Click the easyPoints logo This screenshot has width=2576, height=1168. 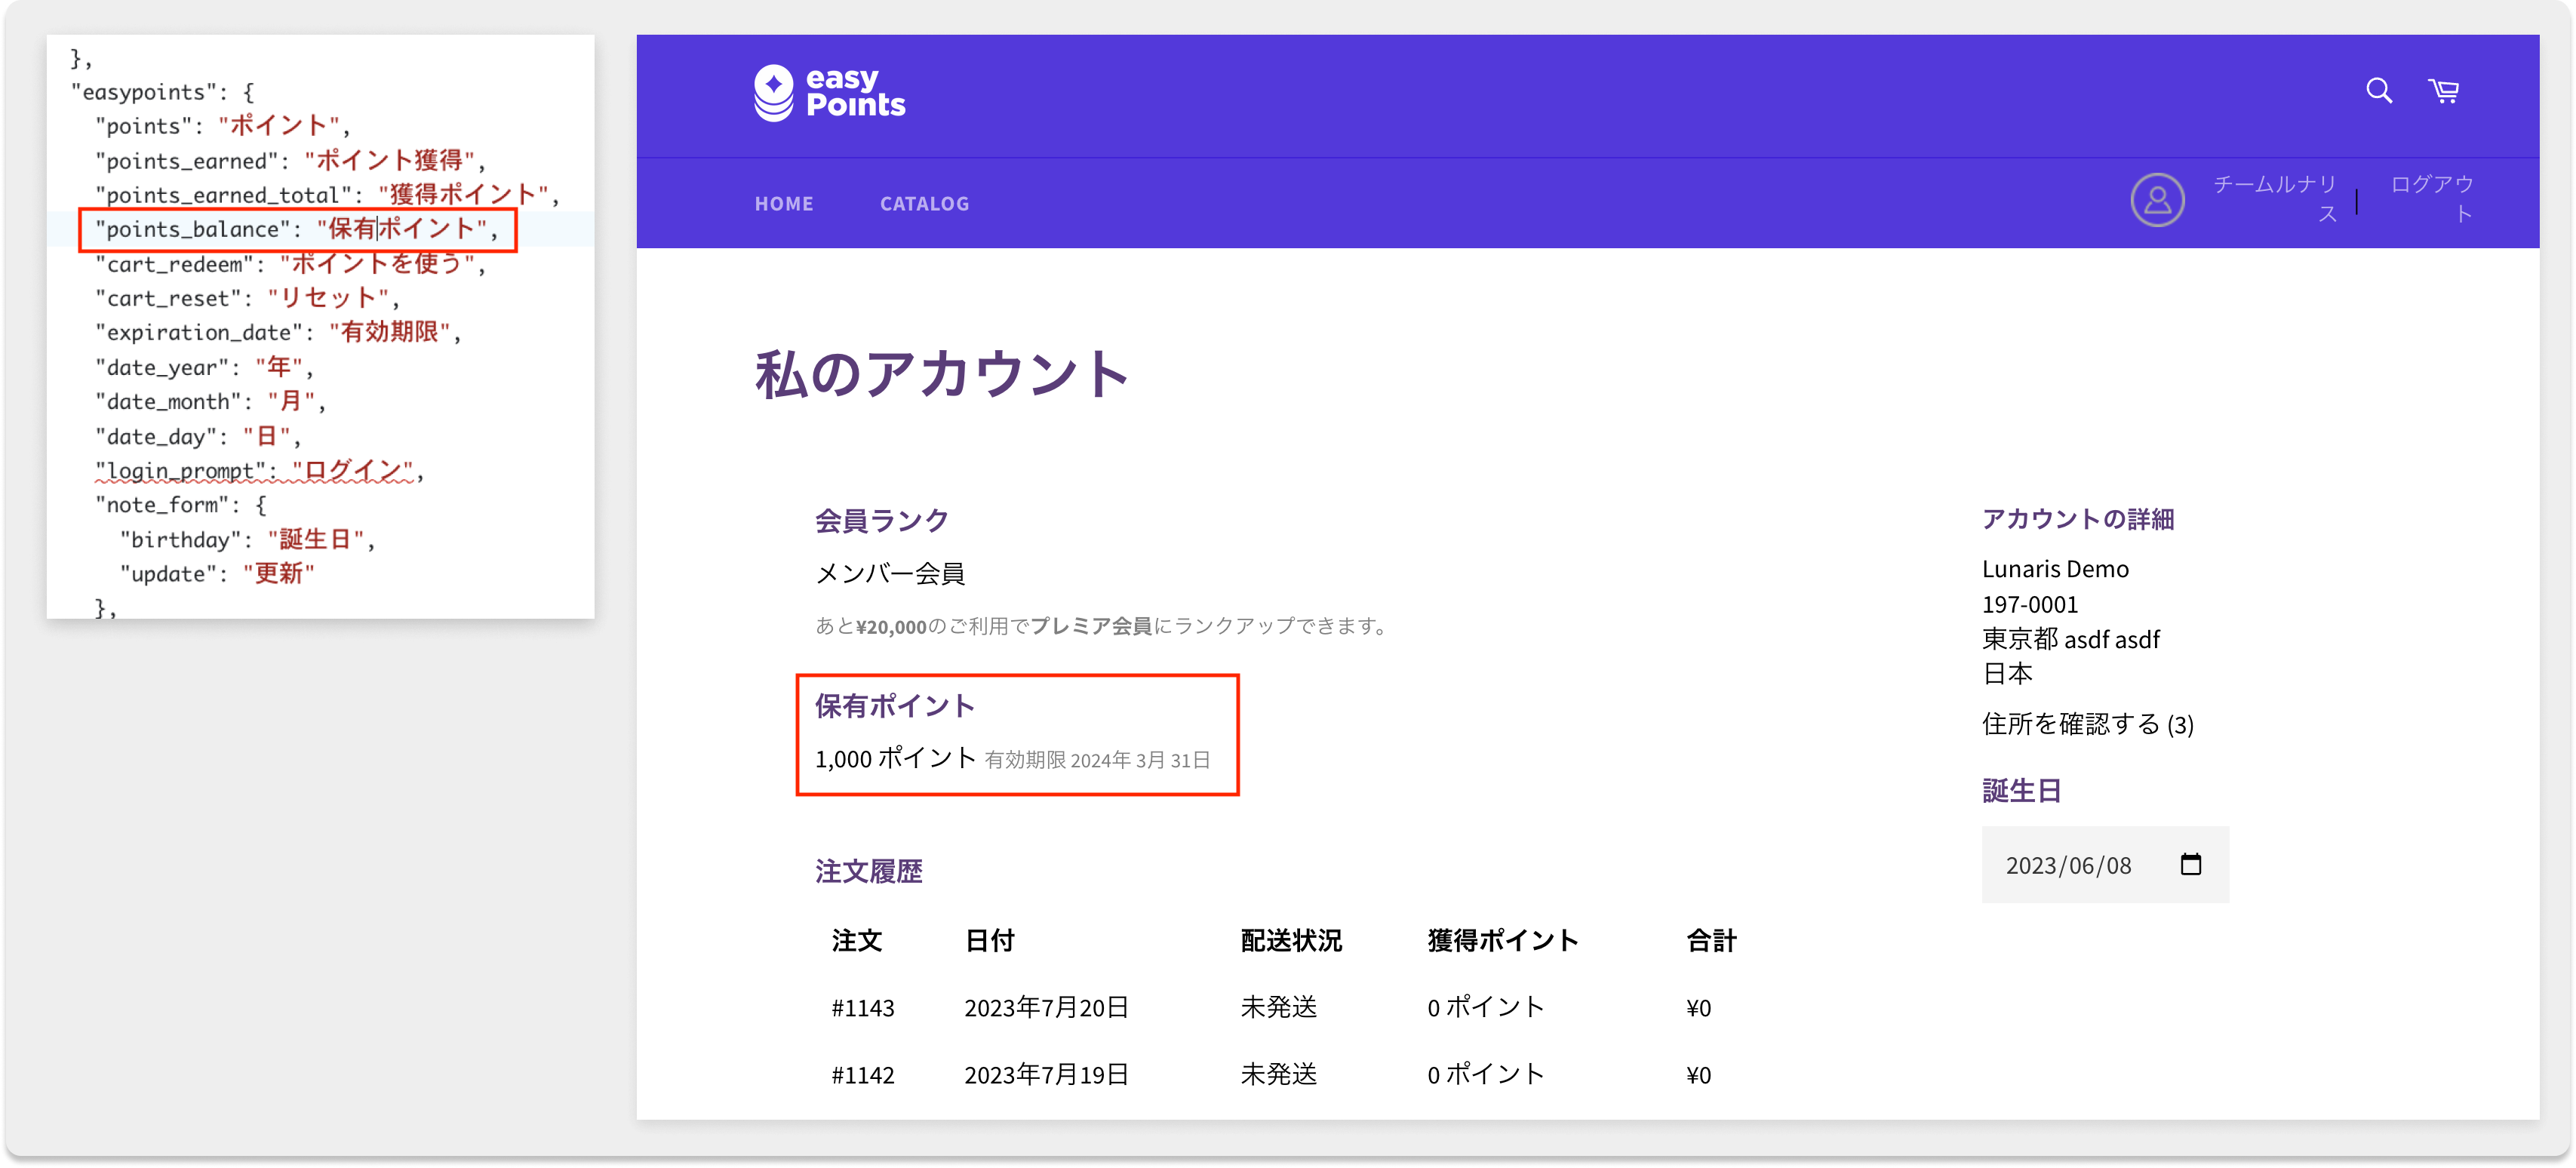click(829, 93)
